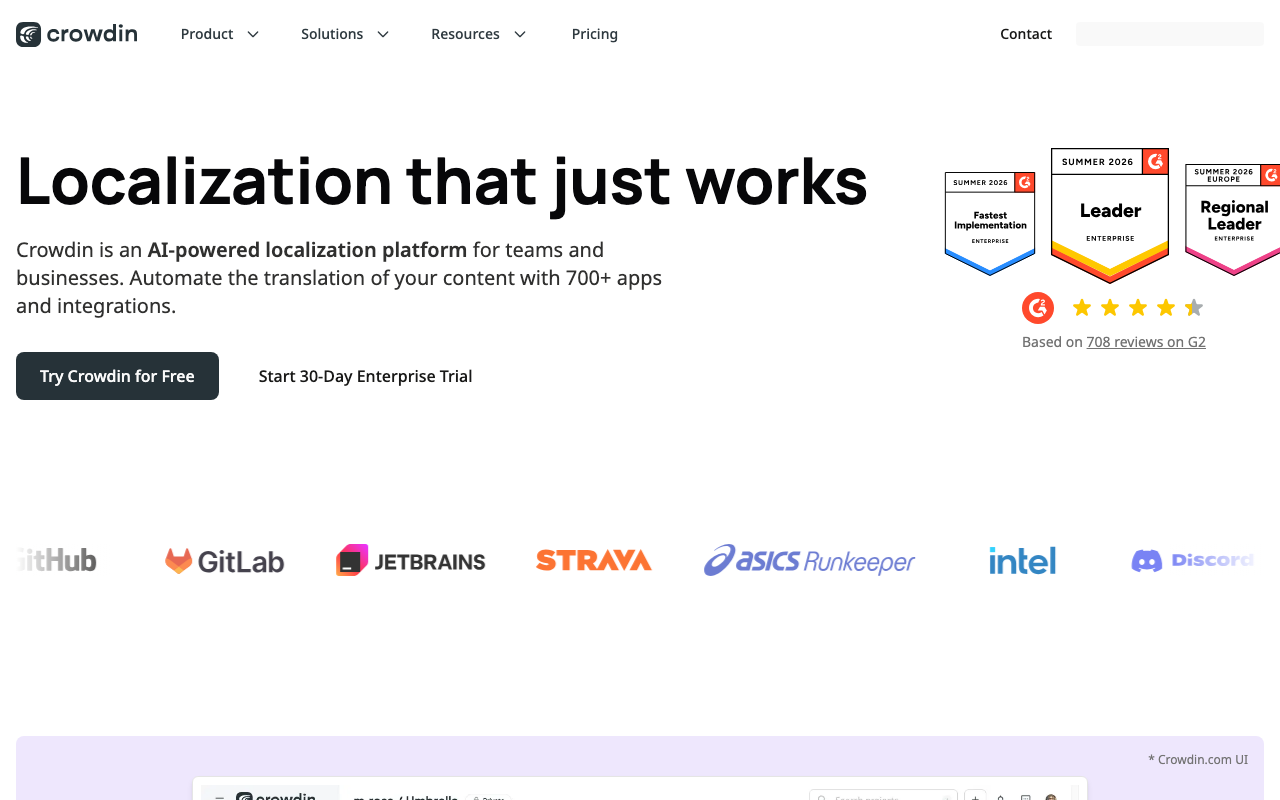This screenshot has height=800, width=1280.
Task: Open the 708 reviews on G2 link
Action: (x=1146, y=342)
